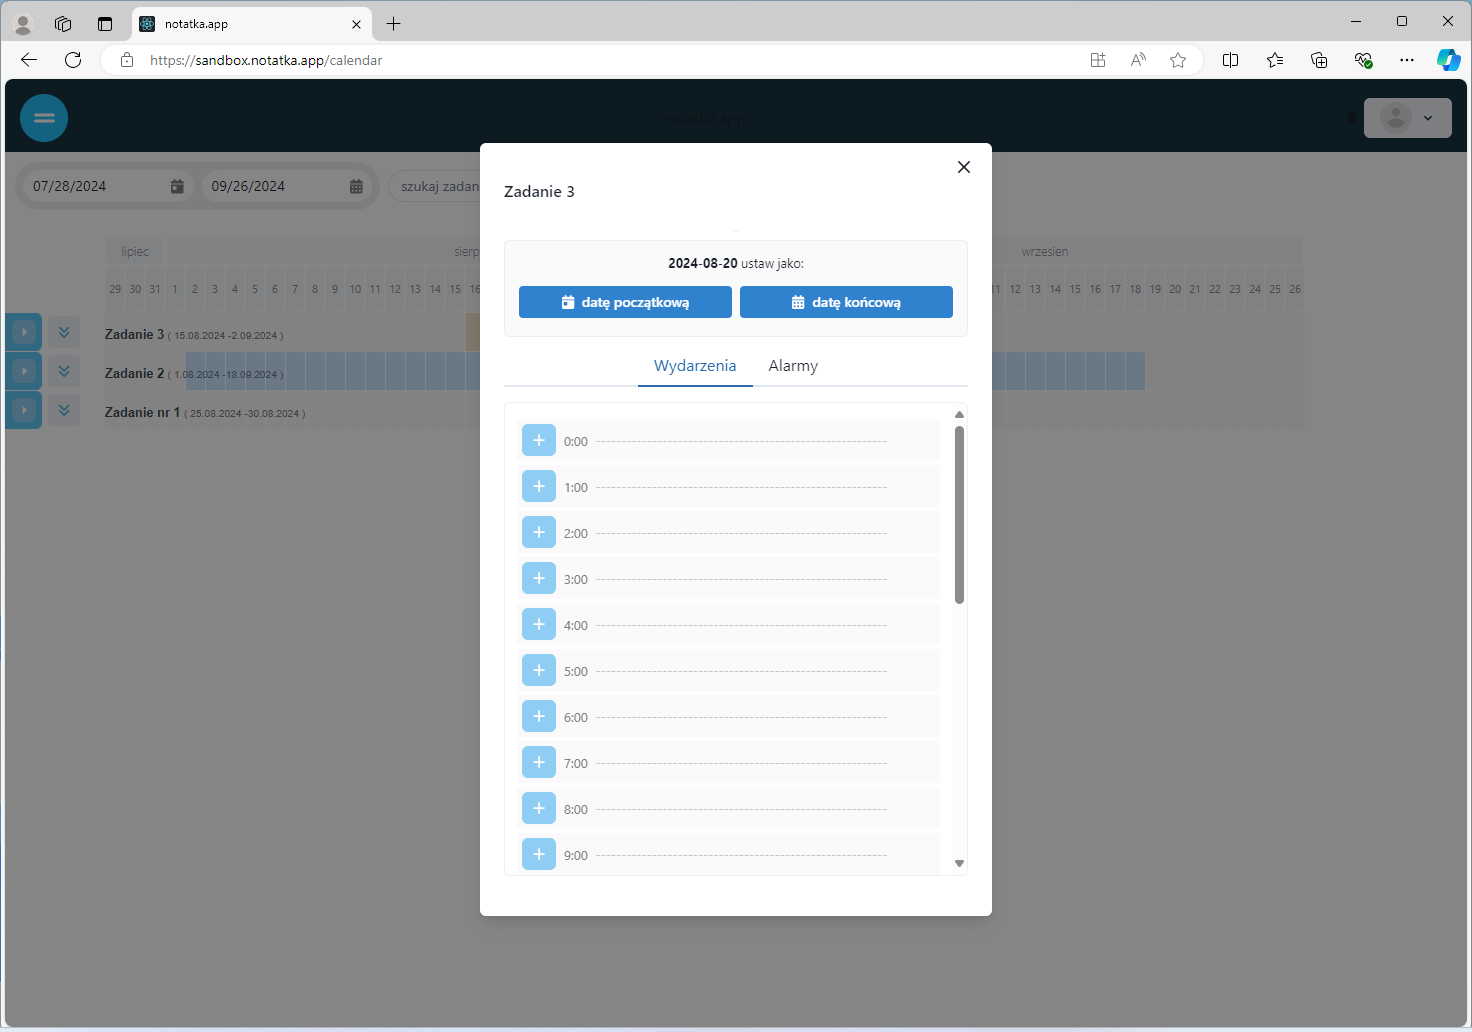Open the user account dropdown
The image size is (1472, 1032).
(x=1407, y=118)
